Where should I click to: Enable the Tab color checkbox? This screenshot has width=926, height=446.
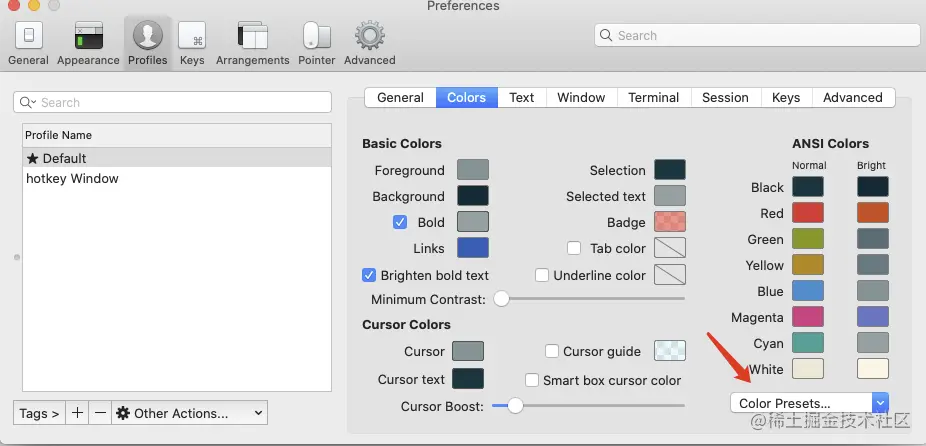(x=574, y=248)
